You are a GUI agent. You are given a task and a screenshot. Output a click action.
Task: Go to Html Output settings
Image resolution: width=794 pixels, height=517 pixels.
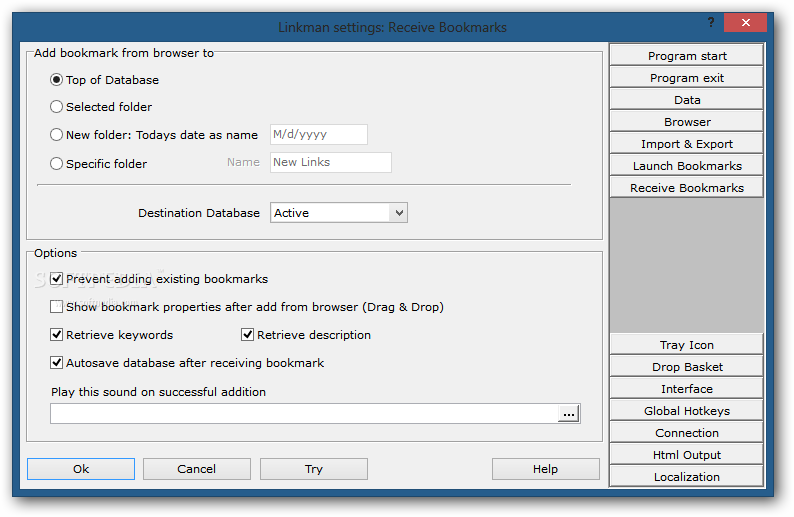[x=687, y=455]
